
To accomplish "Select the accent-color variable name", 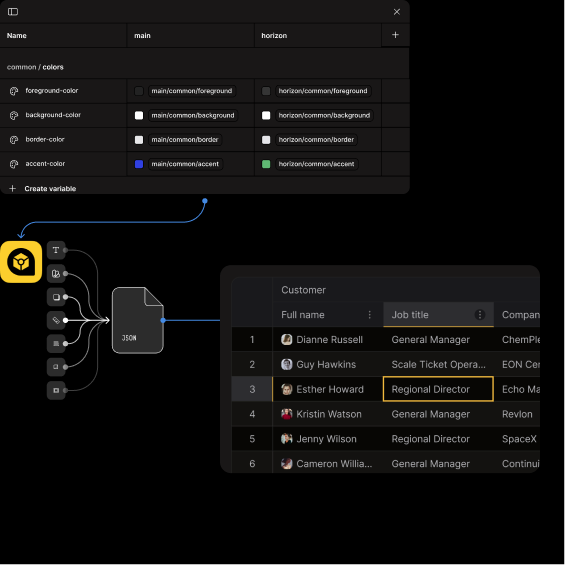I will point(45,164).
